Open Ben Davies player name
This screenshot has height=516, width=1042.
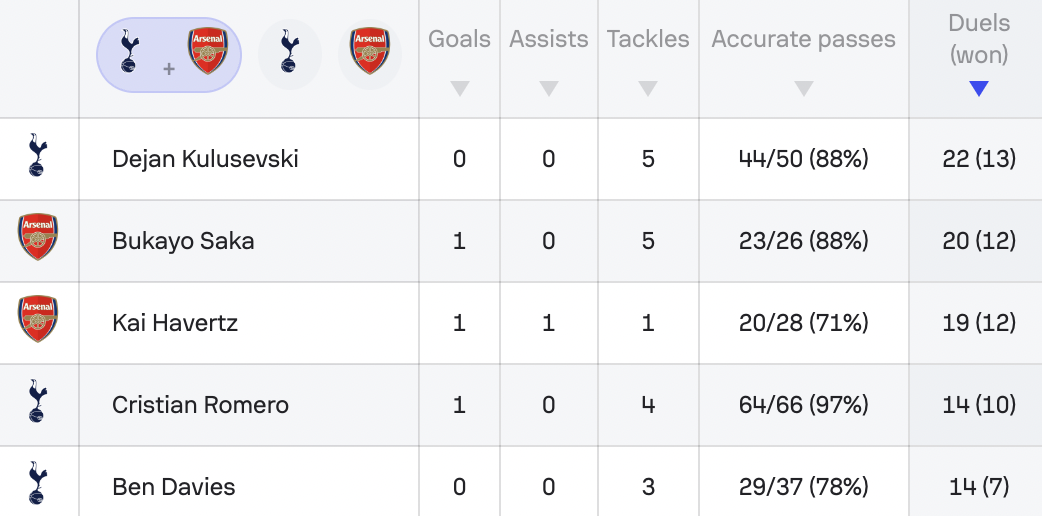173,487
